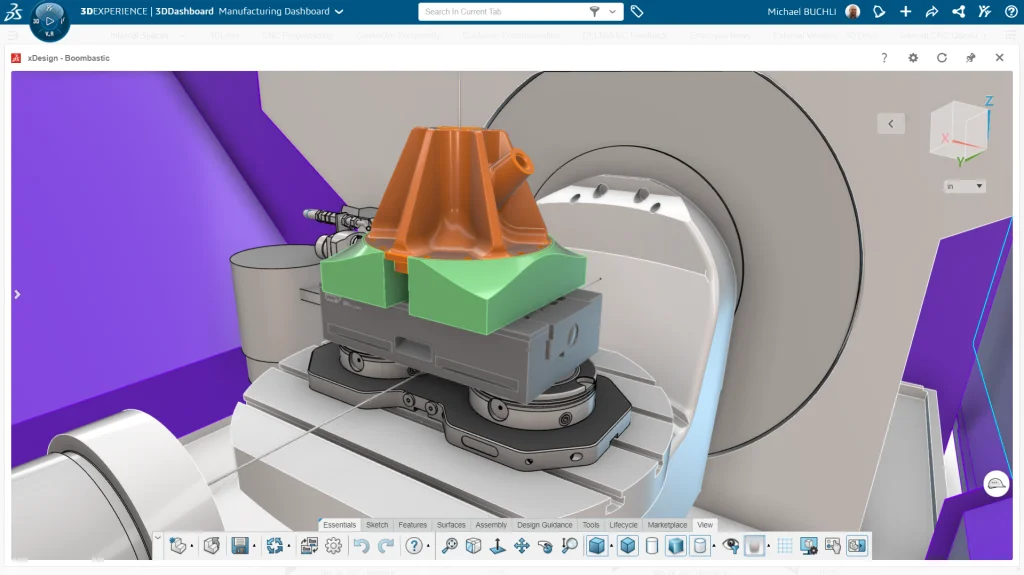Click the Redo arrow icon
Screen dimensions: 1024x575
[385, 546]
